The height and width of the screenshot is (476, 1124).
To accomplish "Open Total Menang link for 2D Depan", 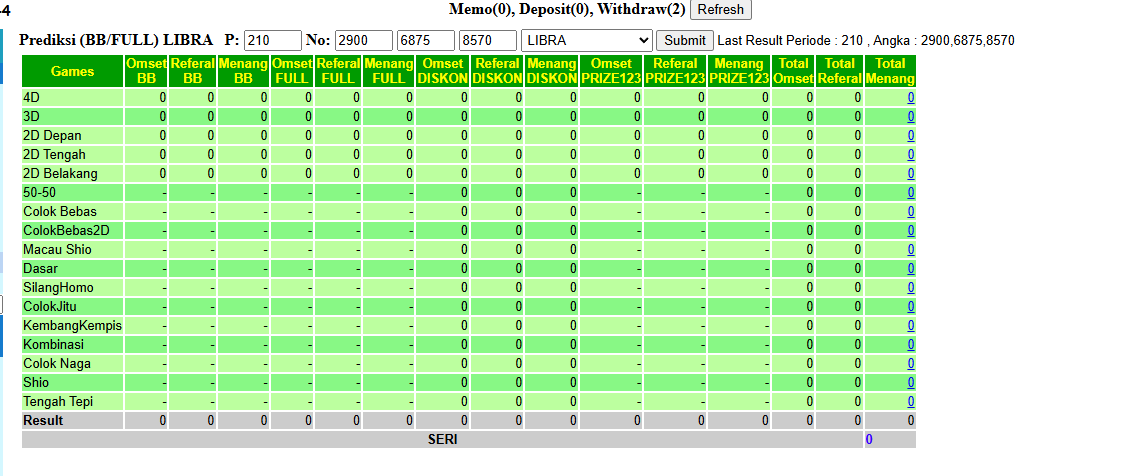I will (910, 135).
